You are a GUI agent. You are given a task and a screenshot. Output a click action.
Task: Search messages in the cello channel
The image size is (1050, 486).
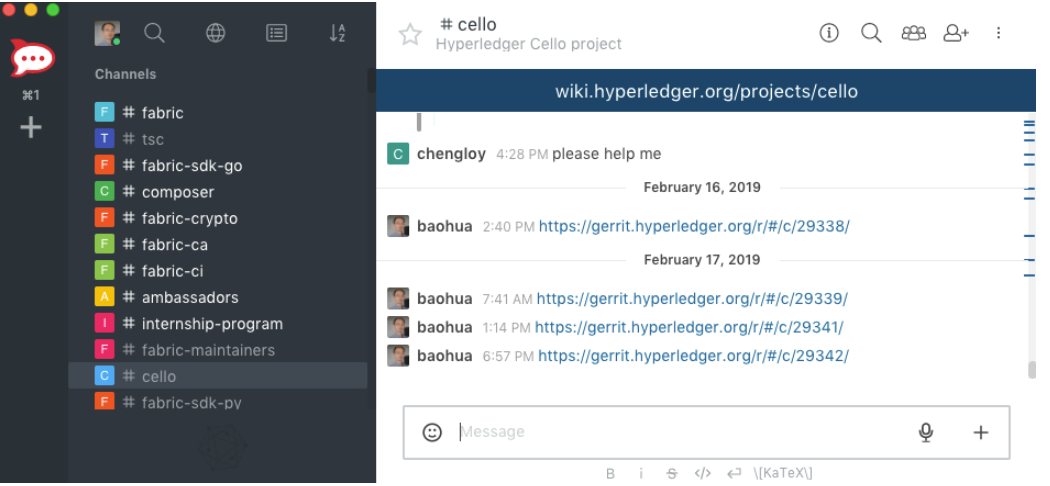(x=871, y=33)
